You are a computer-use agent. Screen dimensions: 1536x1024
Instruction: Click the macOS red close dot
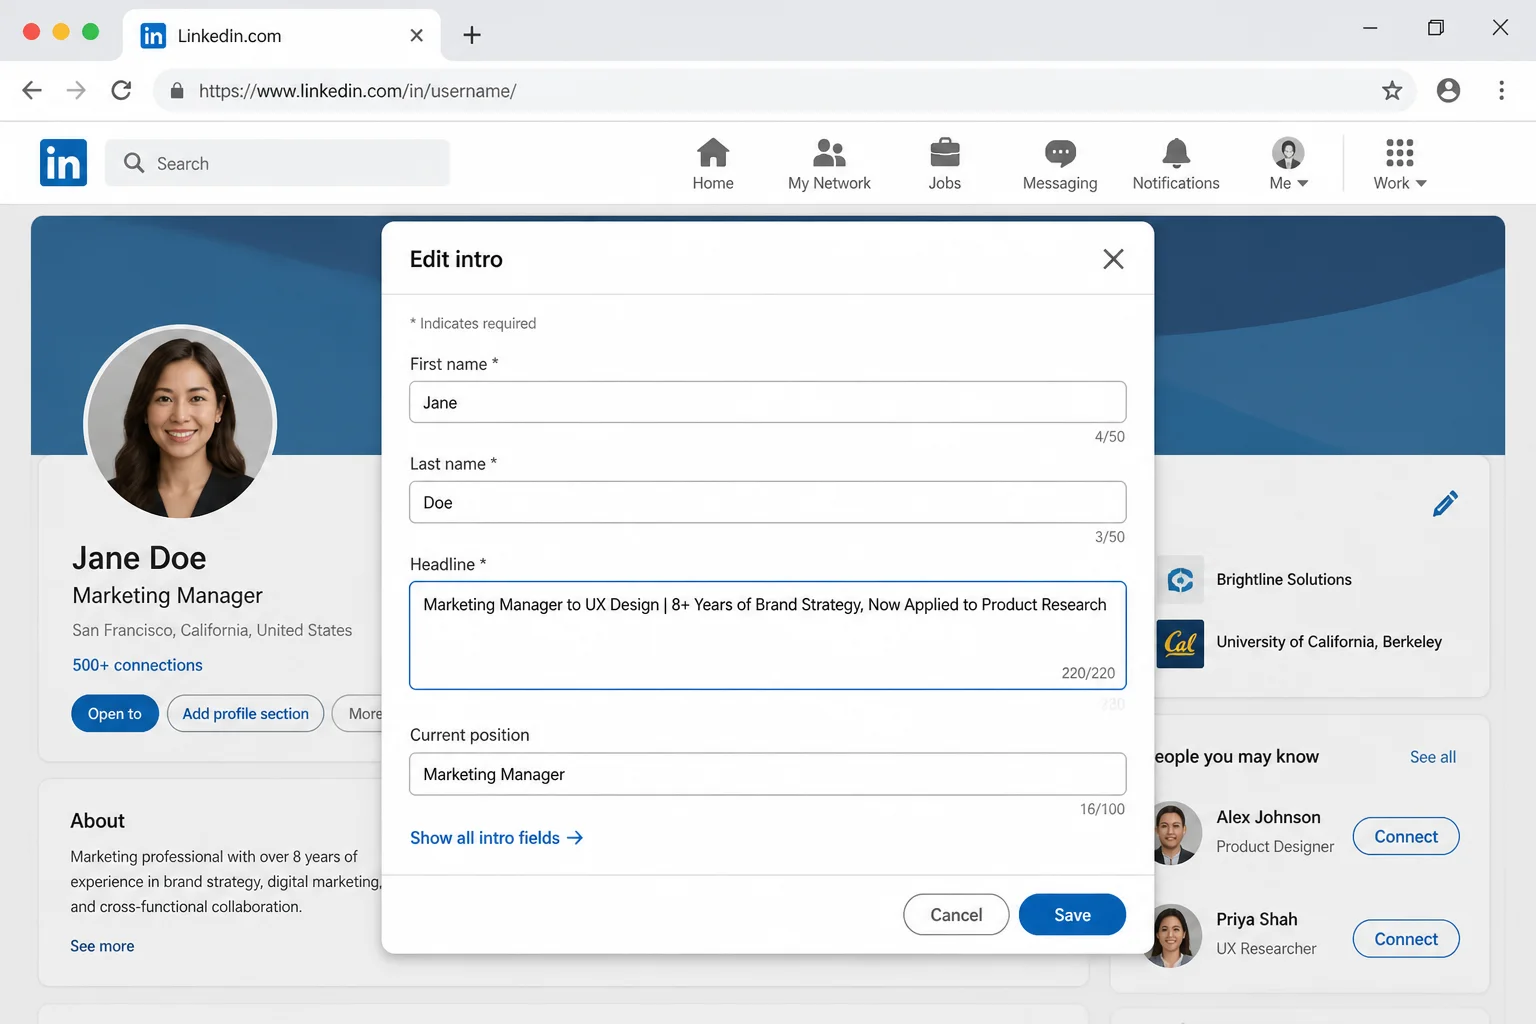[31, 31]
